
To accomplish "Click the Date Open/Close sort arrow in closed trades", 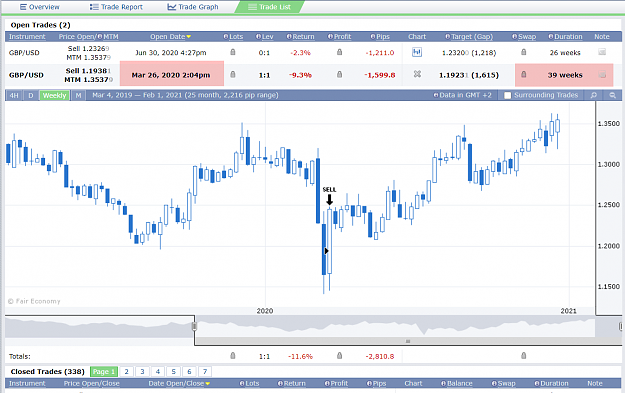I will click(x=207, y=384).
